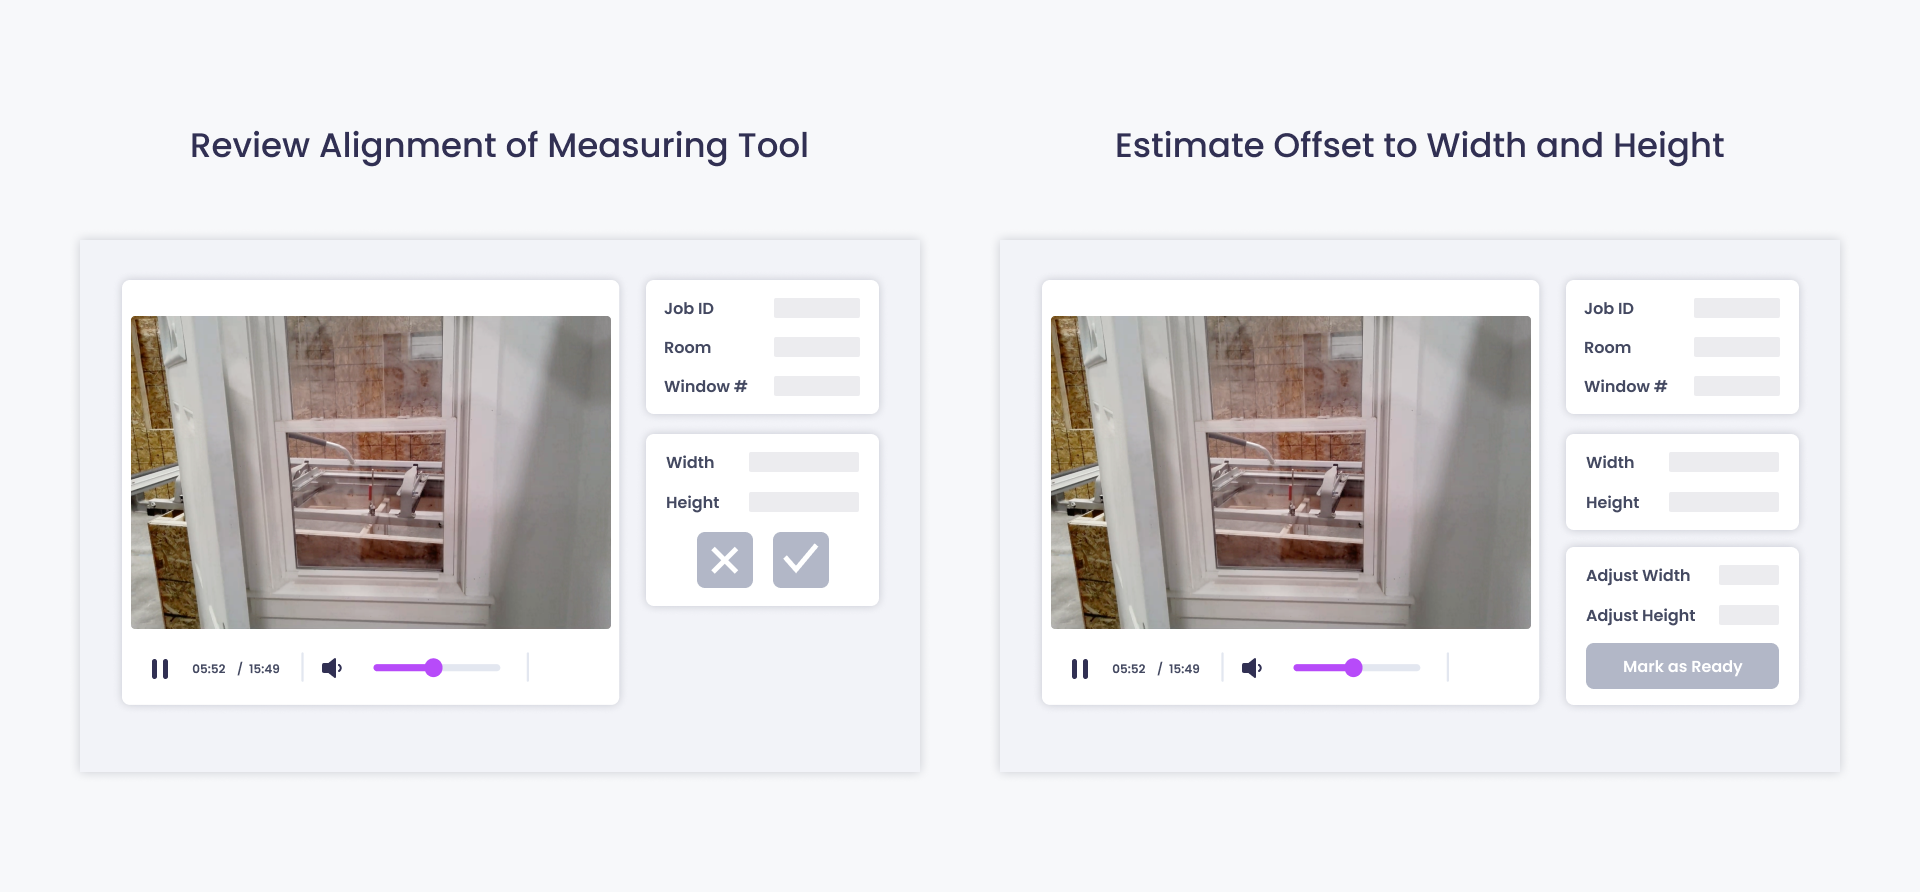1920x892 pixels.
Task: Click the Height field in left panel
Action: click(x=803, y=502)
